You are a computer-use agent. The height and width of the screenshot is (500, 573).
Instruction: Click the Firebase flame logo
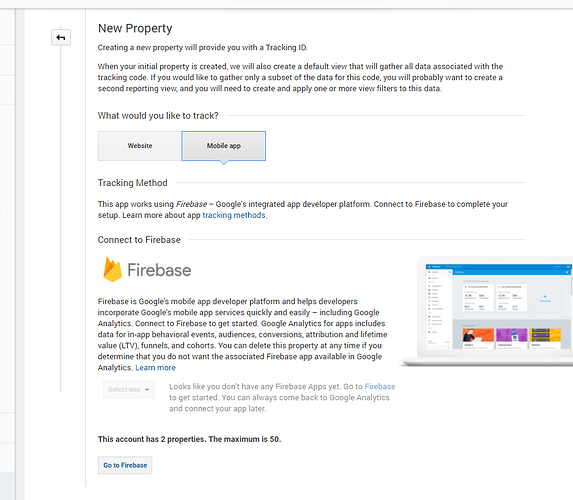tap(112, 269)
